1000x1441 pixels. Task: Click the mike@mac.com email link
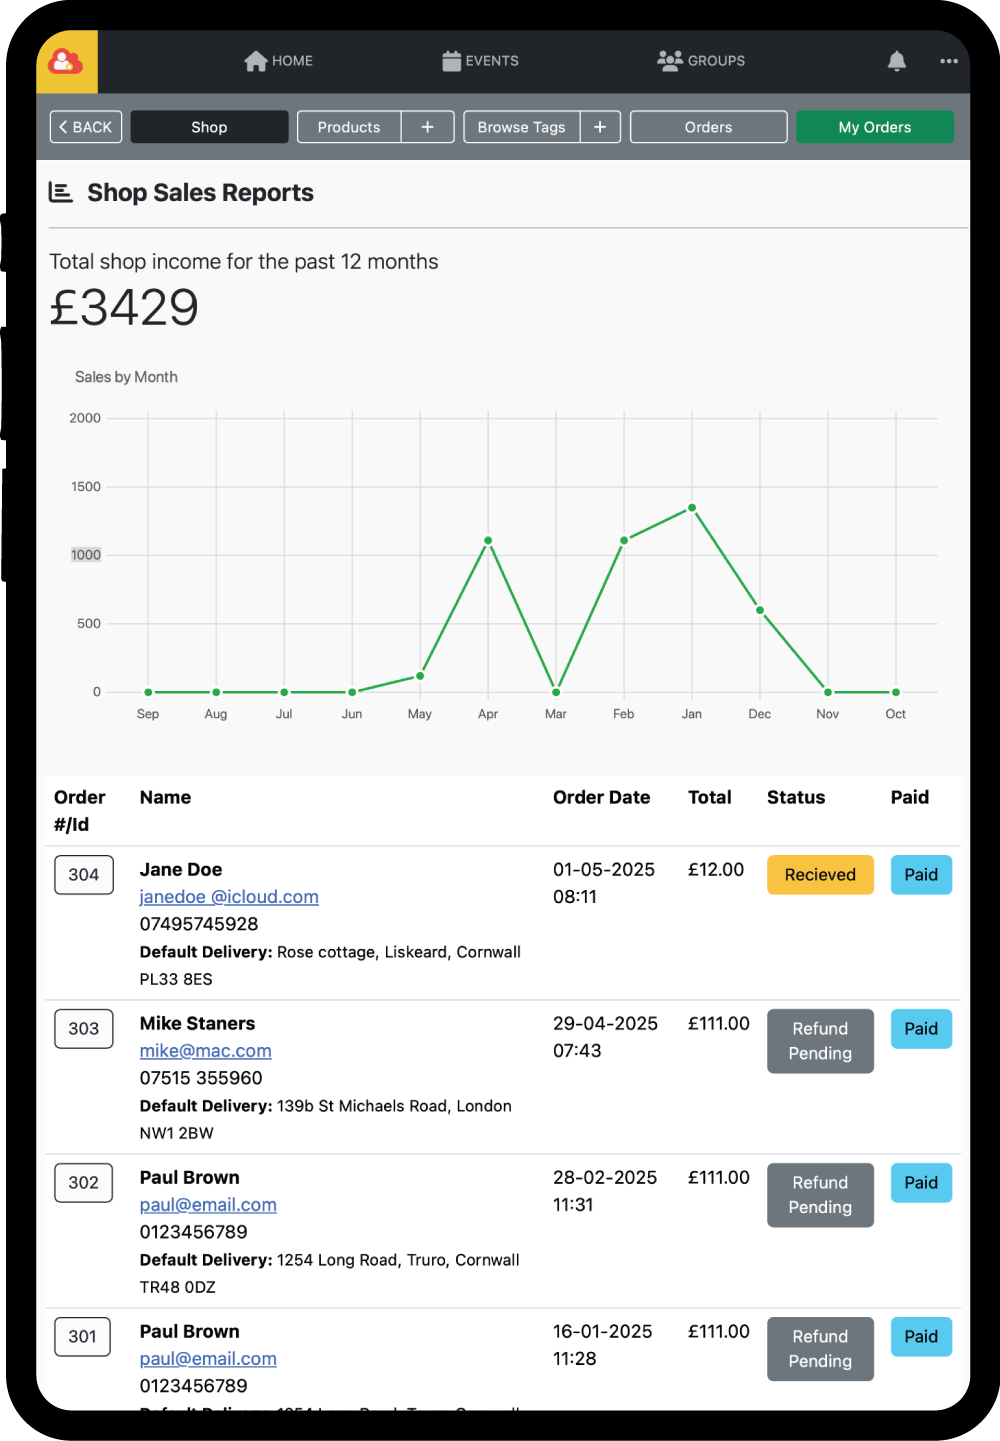205,1051
